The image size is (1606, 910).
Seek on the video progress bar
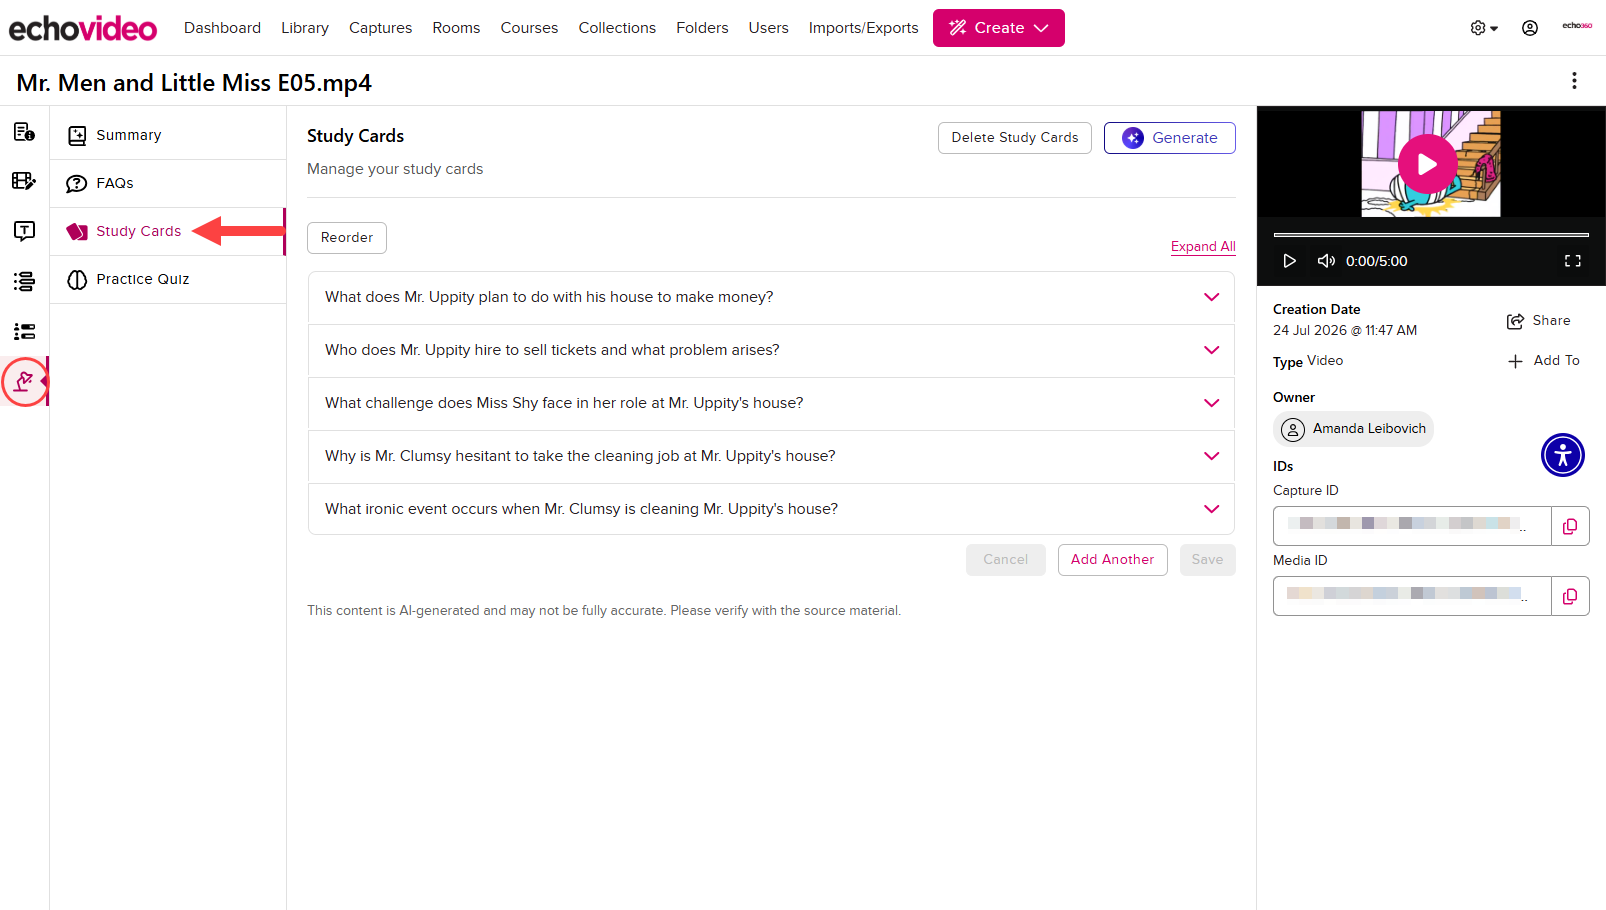(x=1431, y=235)
